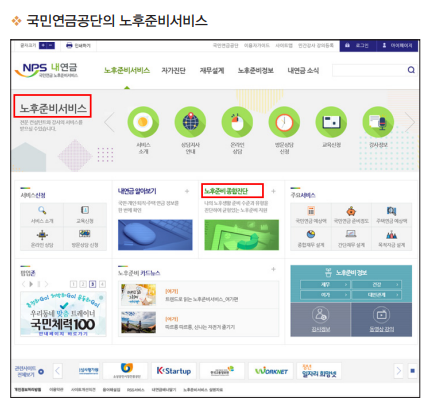This screenshot has width=433, height=411.
Task: Click the 국민연금공단 top link
Action: pos(226,45)
